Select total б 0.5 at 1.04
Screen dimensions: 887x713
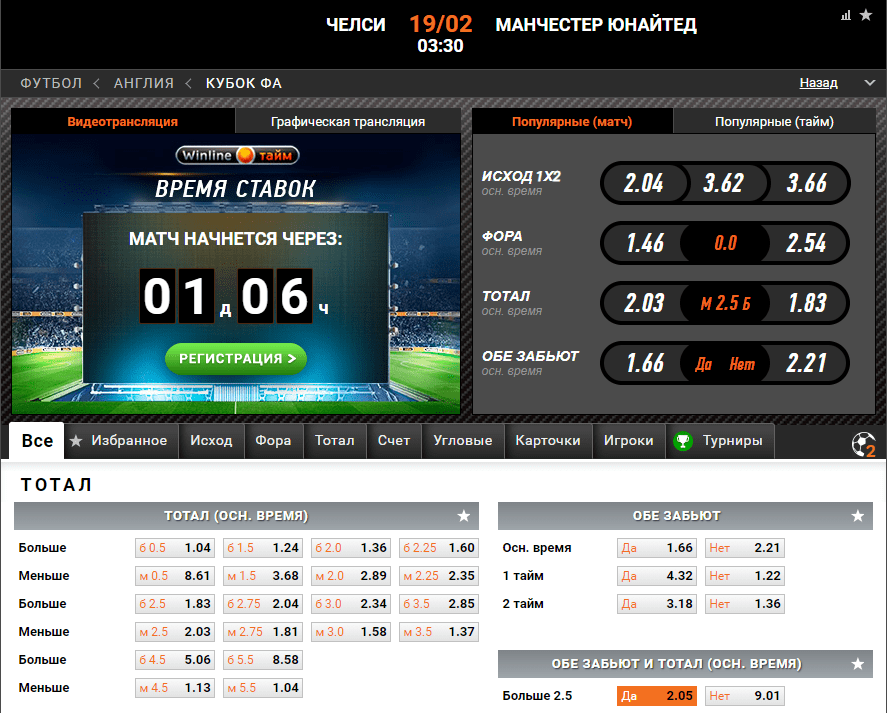(175, 548)
